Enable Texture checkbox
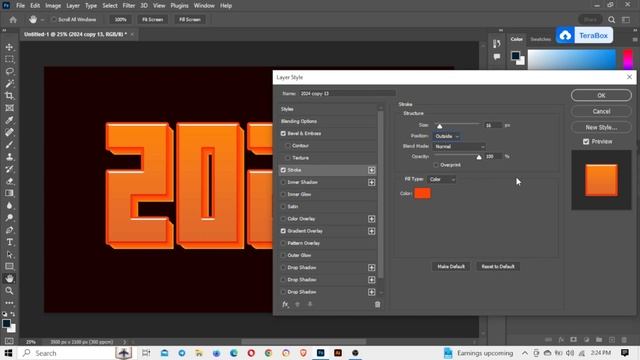 point(288,158)
